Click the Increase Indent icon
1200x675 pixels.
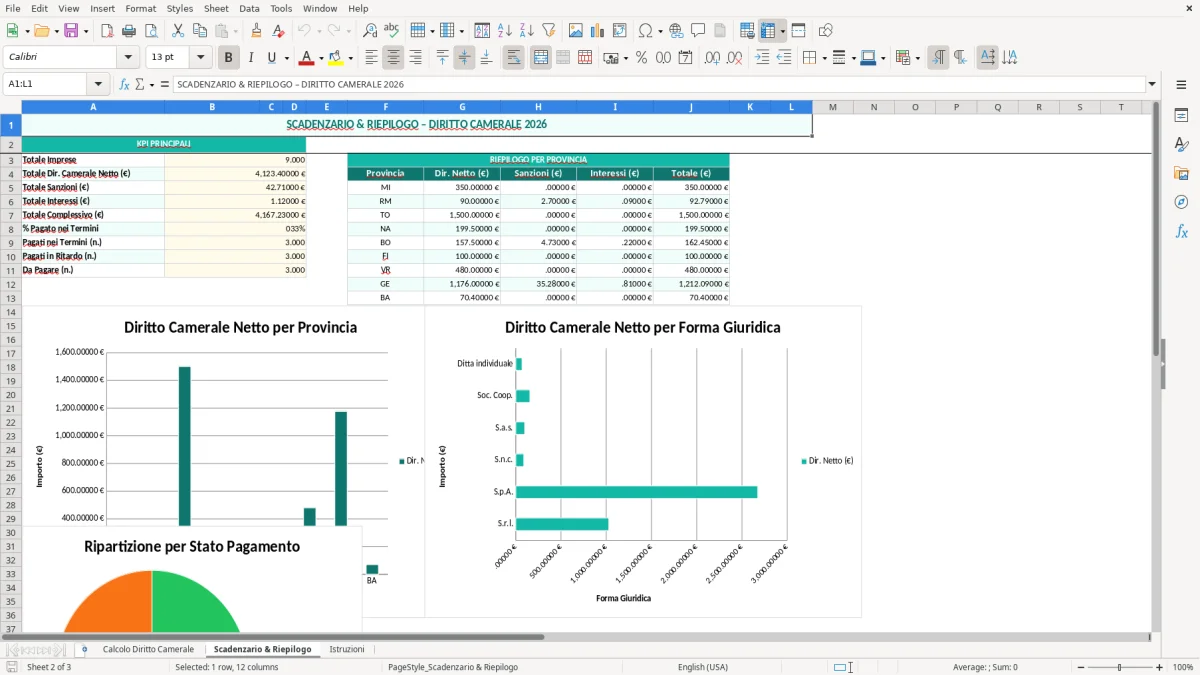tap(762, 58)
